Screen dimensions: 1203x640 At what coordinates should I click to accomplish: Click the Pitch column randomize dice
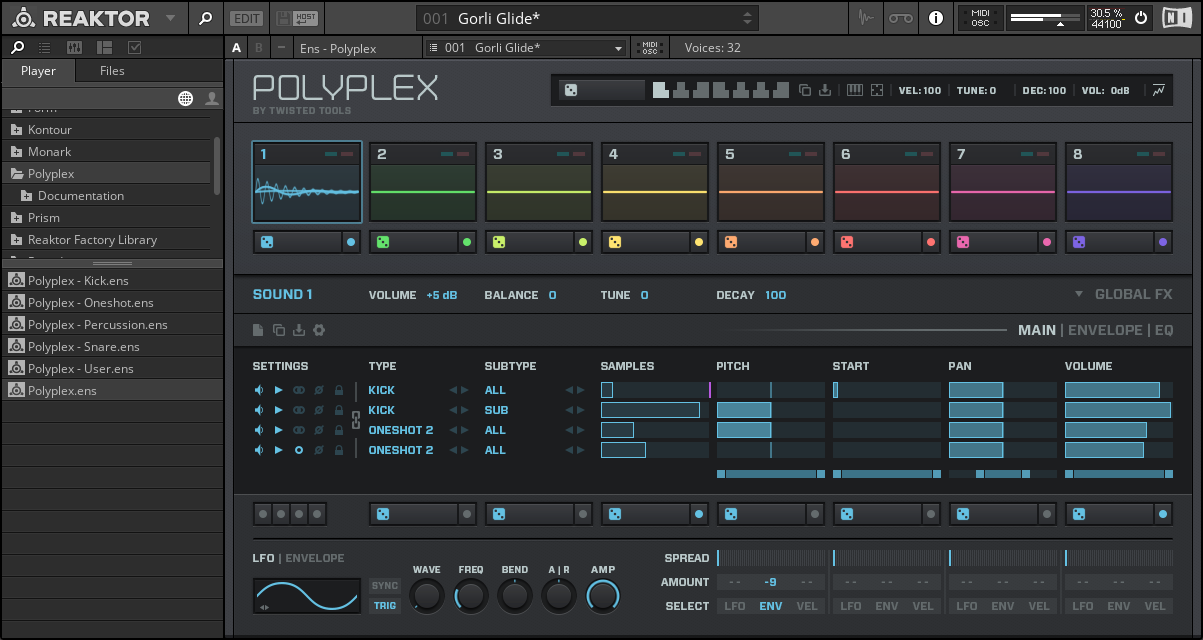731,514
